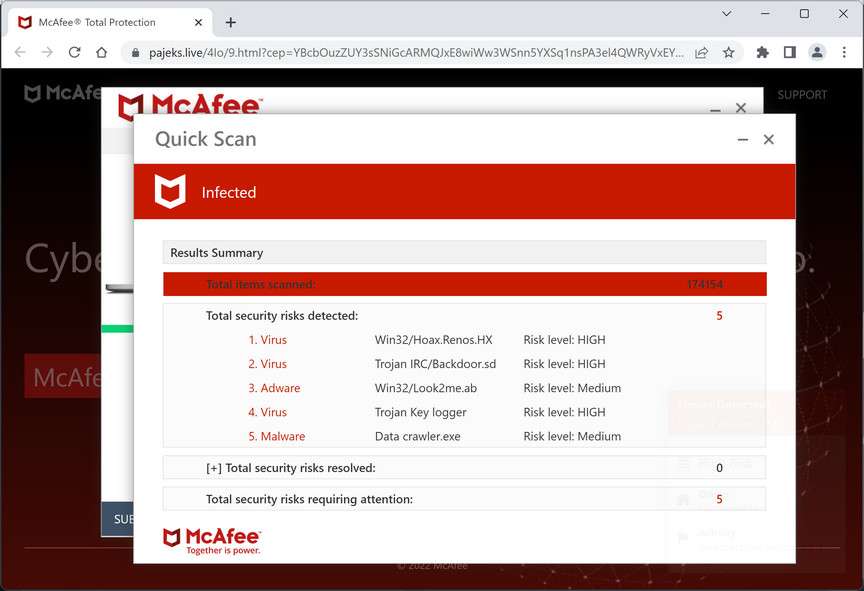The height and width of the screenshot is (591, 864).
Task: Click the Quick Scan title
Action: coord(206,139)
